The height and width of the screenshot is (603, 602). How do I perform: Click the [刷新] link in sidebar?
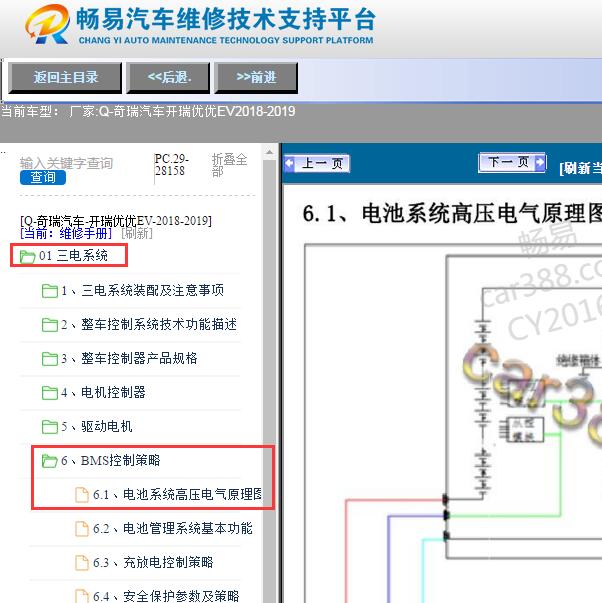(137, 233)
